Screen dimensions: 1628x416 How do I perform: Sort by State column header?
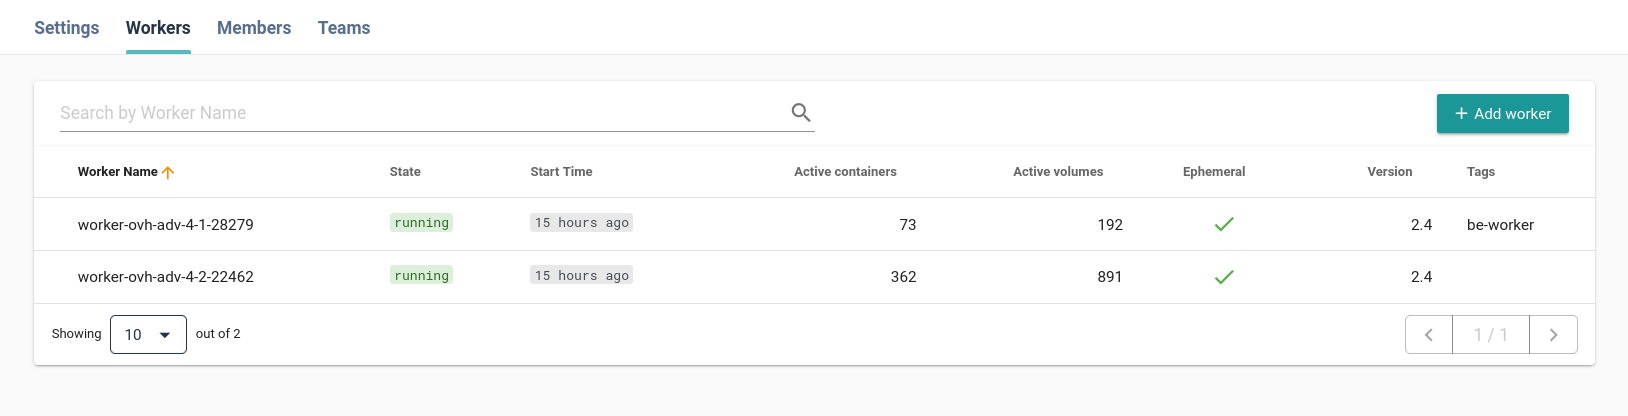point(405,172)
